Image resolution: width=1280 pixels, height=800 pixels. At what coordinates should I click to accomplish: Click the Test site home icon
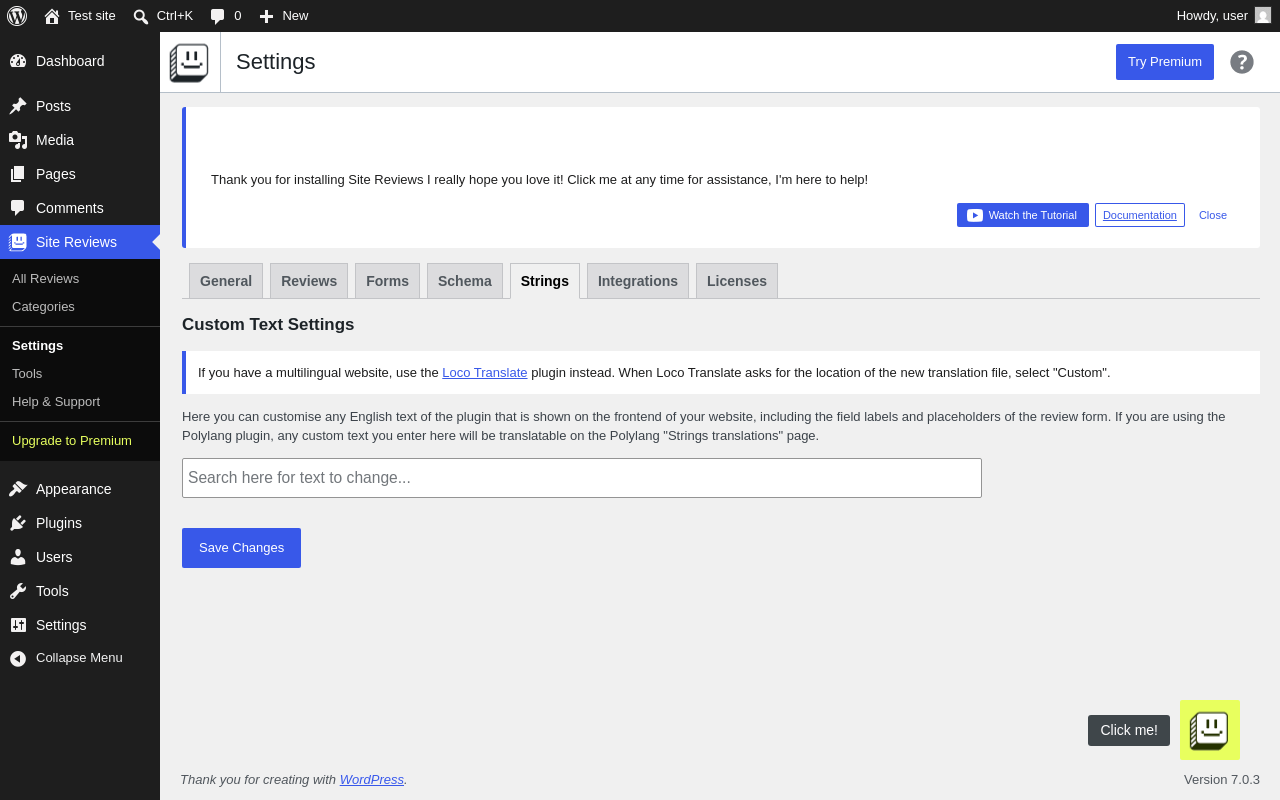coord(52,16)
